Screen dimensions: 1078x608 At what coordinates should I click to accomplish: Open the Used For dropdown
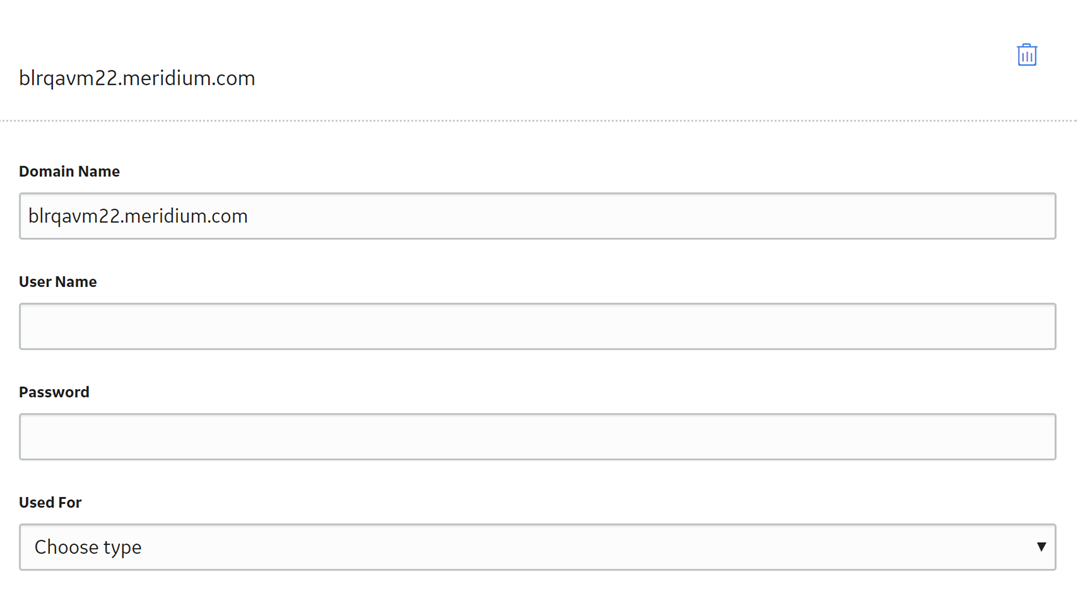(x=538, y=547)
